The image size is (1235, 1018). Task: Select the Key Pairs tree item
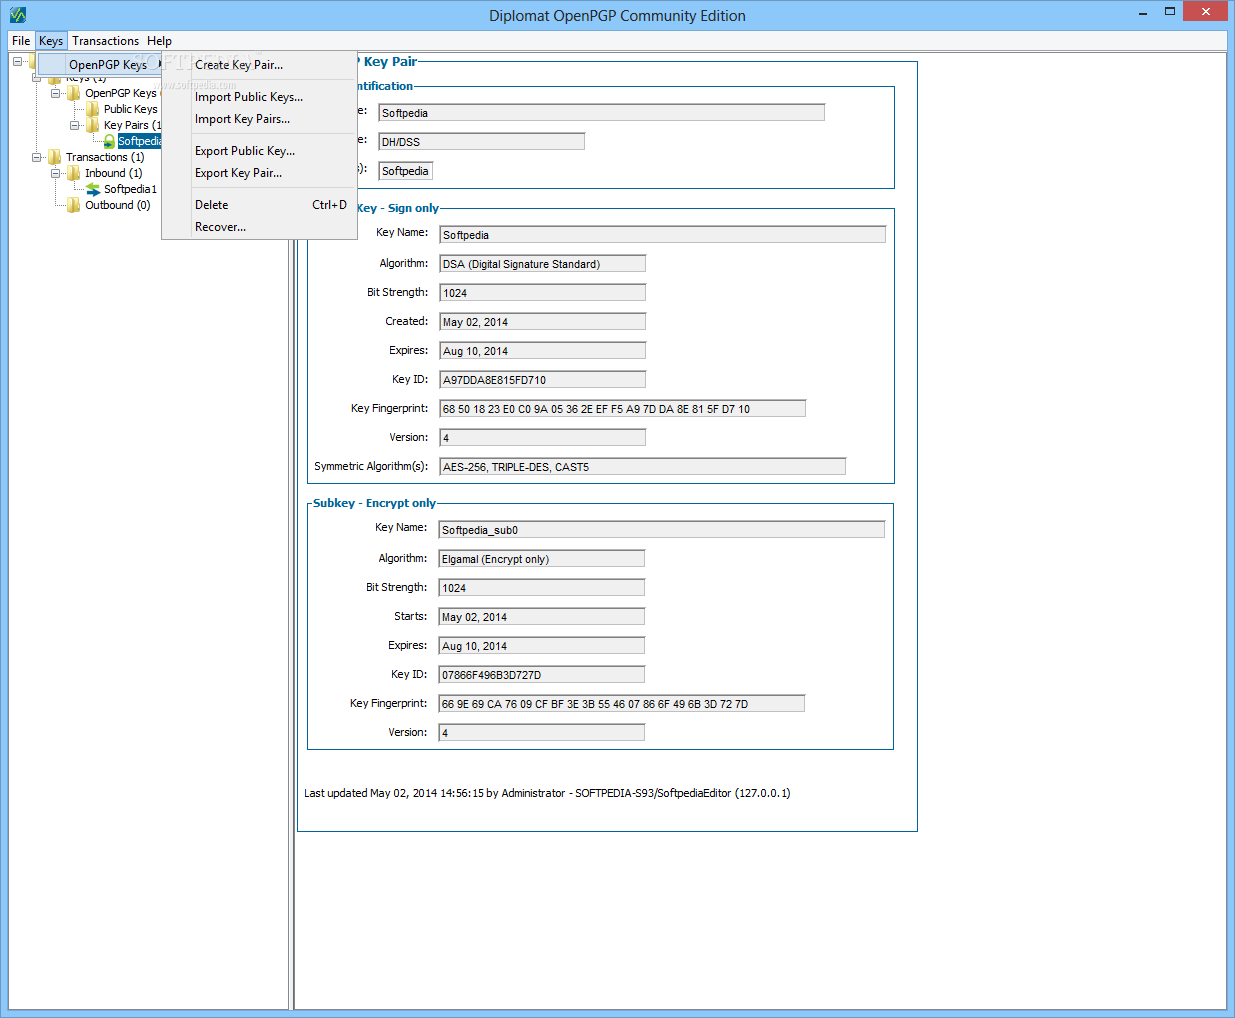coord(131,125)
